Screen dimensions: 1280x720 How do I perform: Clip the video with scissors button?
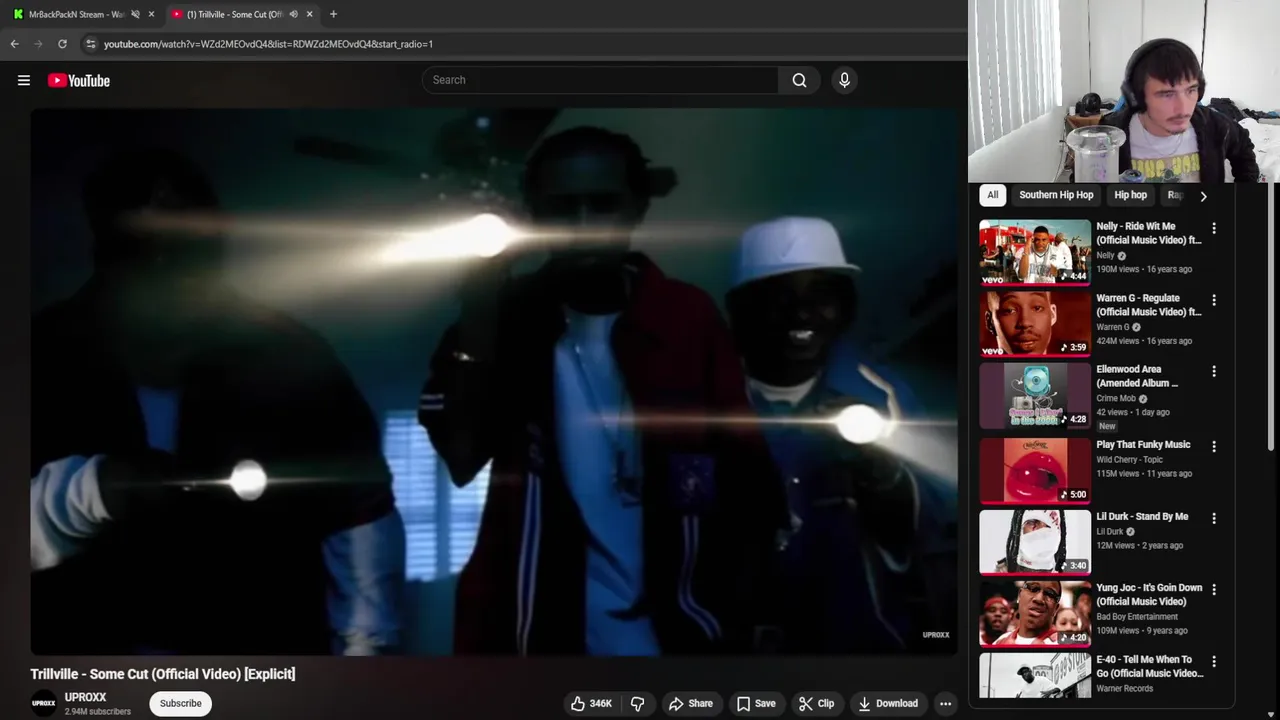click(x=816, y=703)
